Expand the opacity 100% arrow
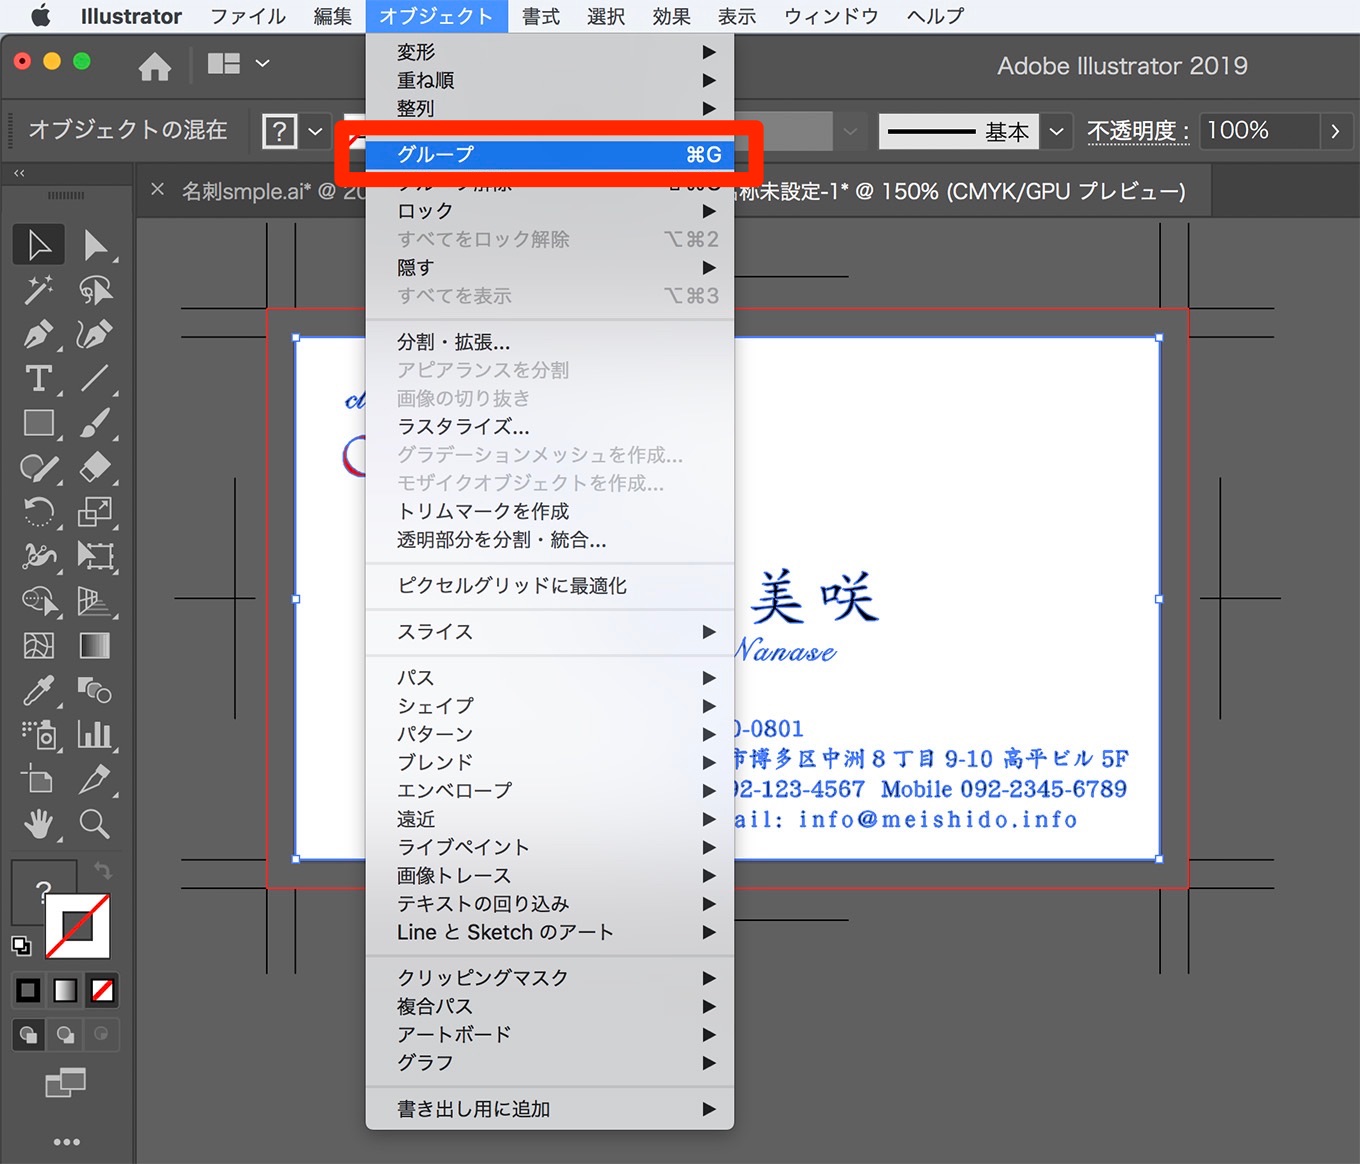This screenshot has width=1360, height=1164. (1334, 131)
